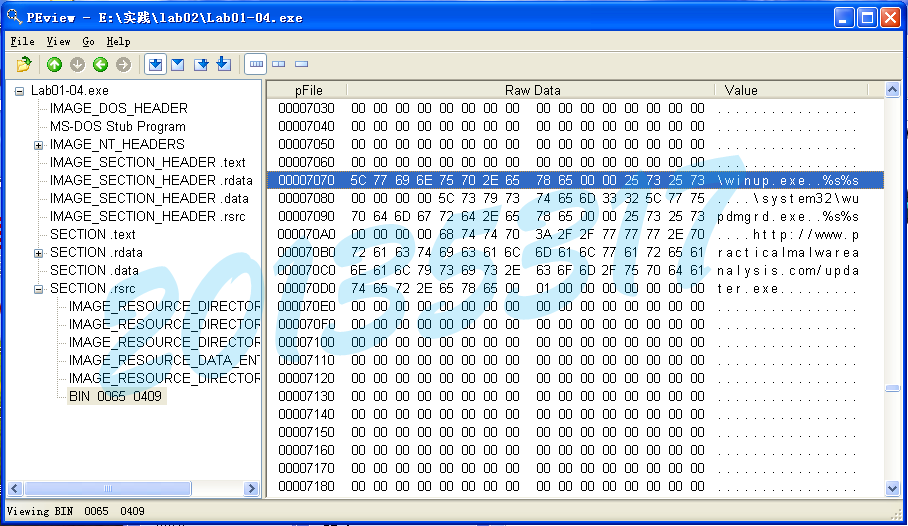Collapse the Lab01-04.exe root tree node

click(20, 91)
